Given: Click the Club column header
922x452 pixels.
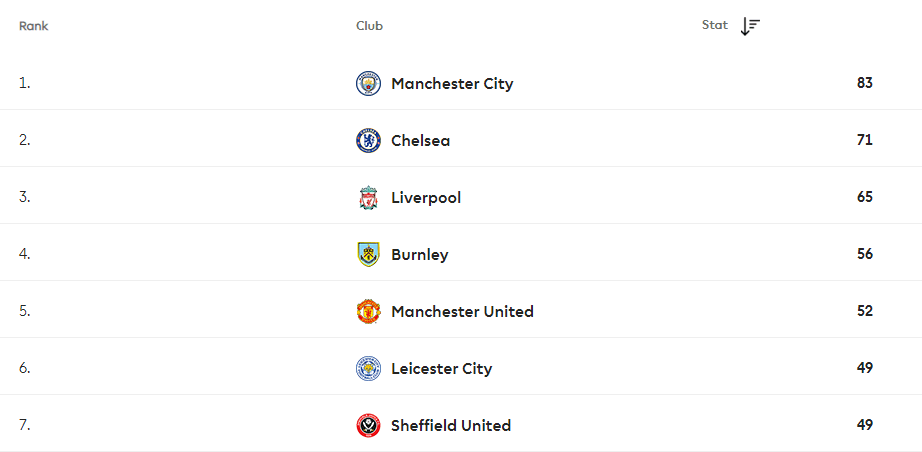Looking at the screenshot, I should (369, 26).
